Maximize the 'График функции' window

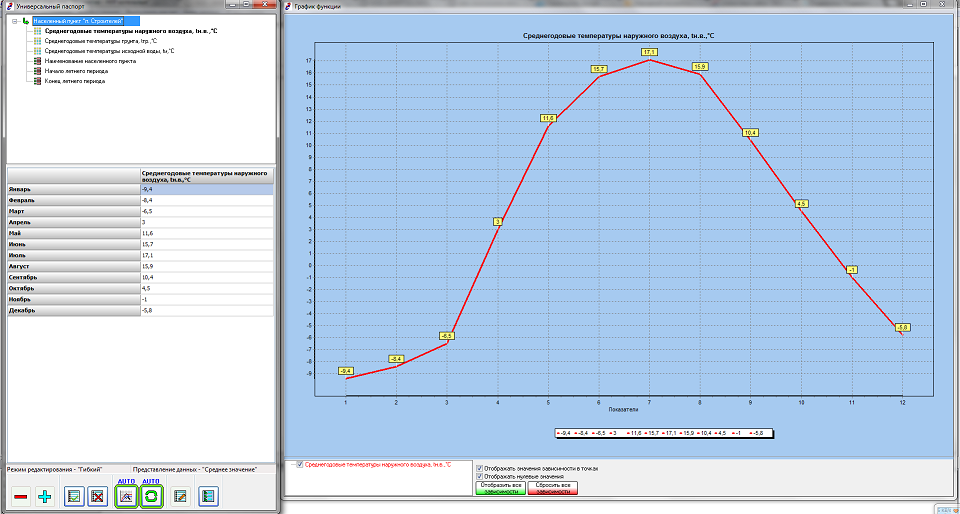point(923,4)
